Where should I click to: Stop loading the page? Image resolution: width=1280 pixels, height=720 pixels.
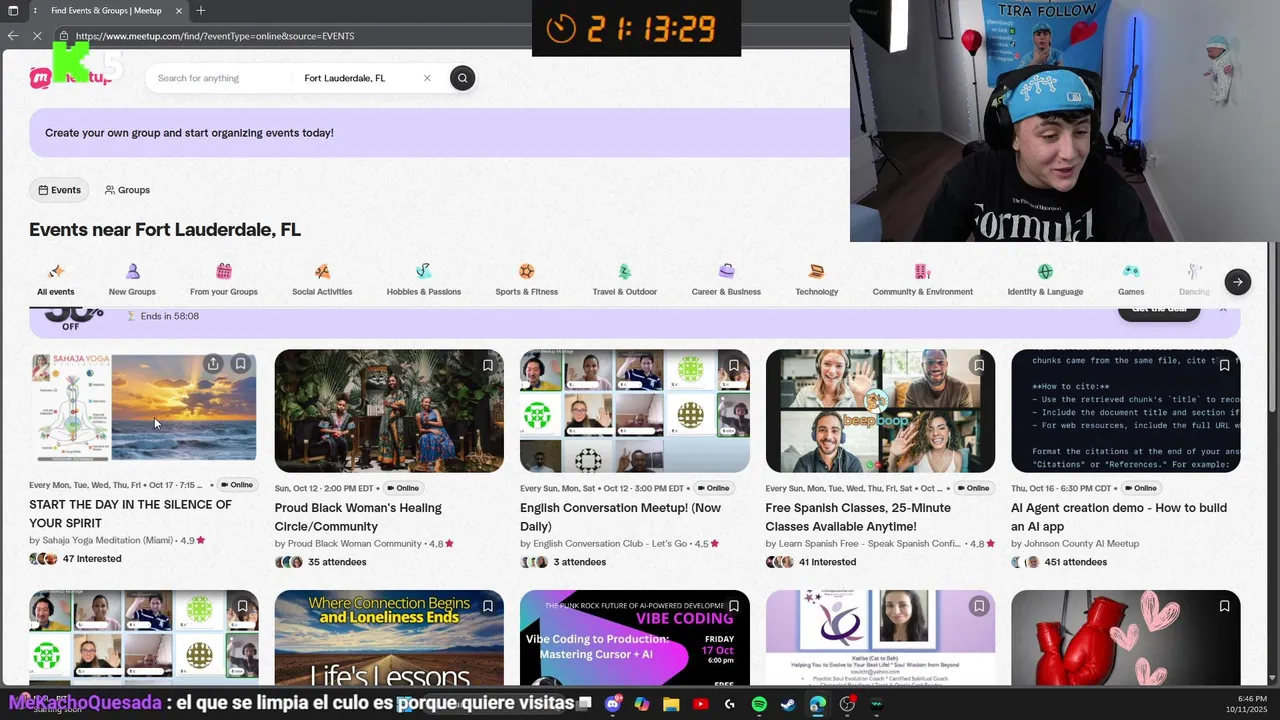click(x=37, y=36)
